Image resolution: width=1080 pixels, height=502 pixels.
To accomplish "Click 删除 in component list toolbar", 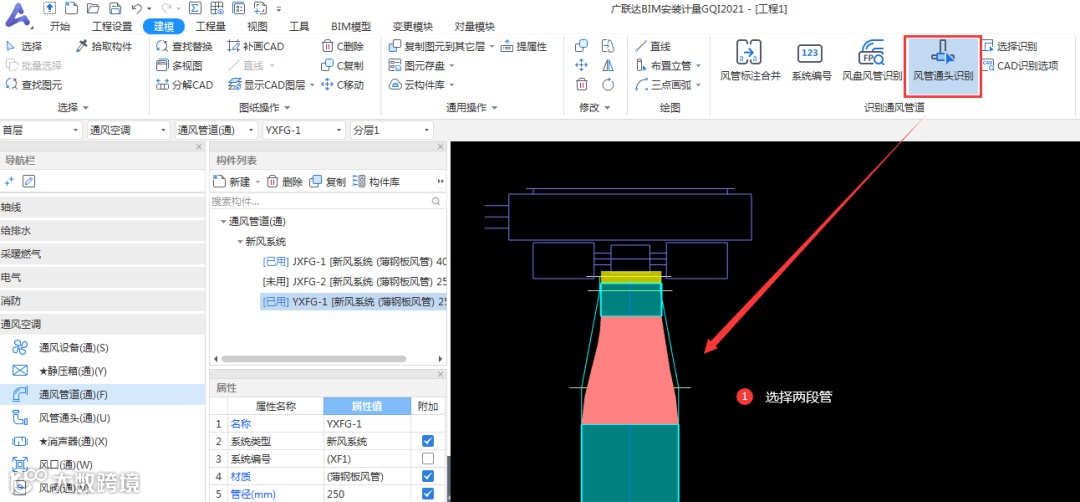I will (x=284, y=182).
